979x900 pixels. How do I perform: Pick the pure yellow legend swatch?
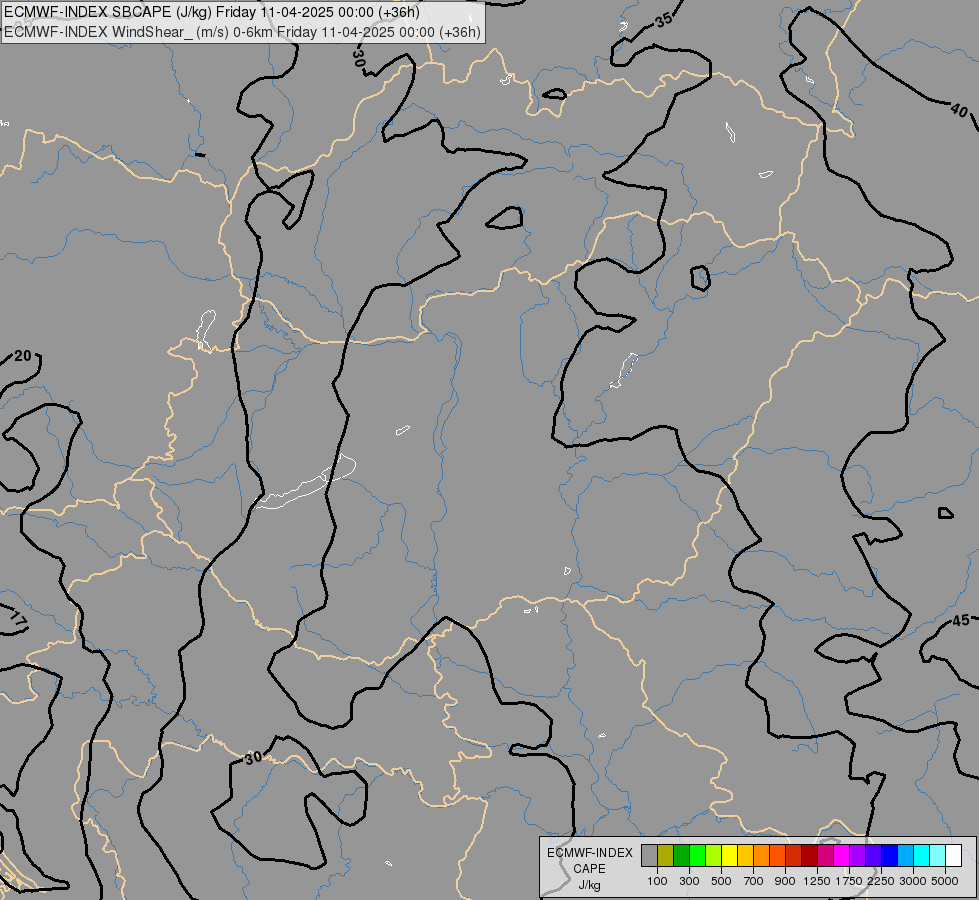(x=729, y=856)
